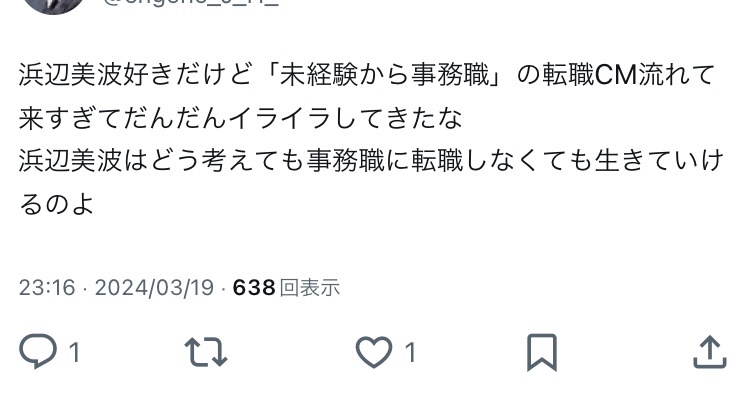Image resolution: width=750 pixels, height=420 pixels.
Task: Click the final line るのよ
Action: (x=56, y=204)
